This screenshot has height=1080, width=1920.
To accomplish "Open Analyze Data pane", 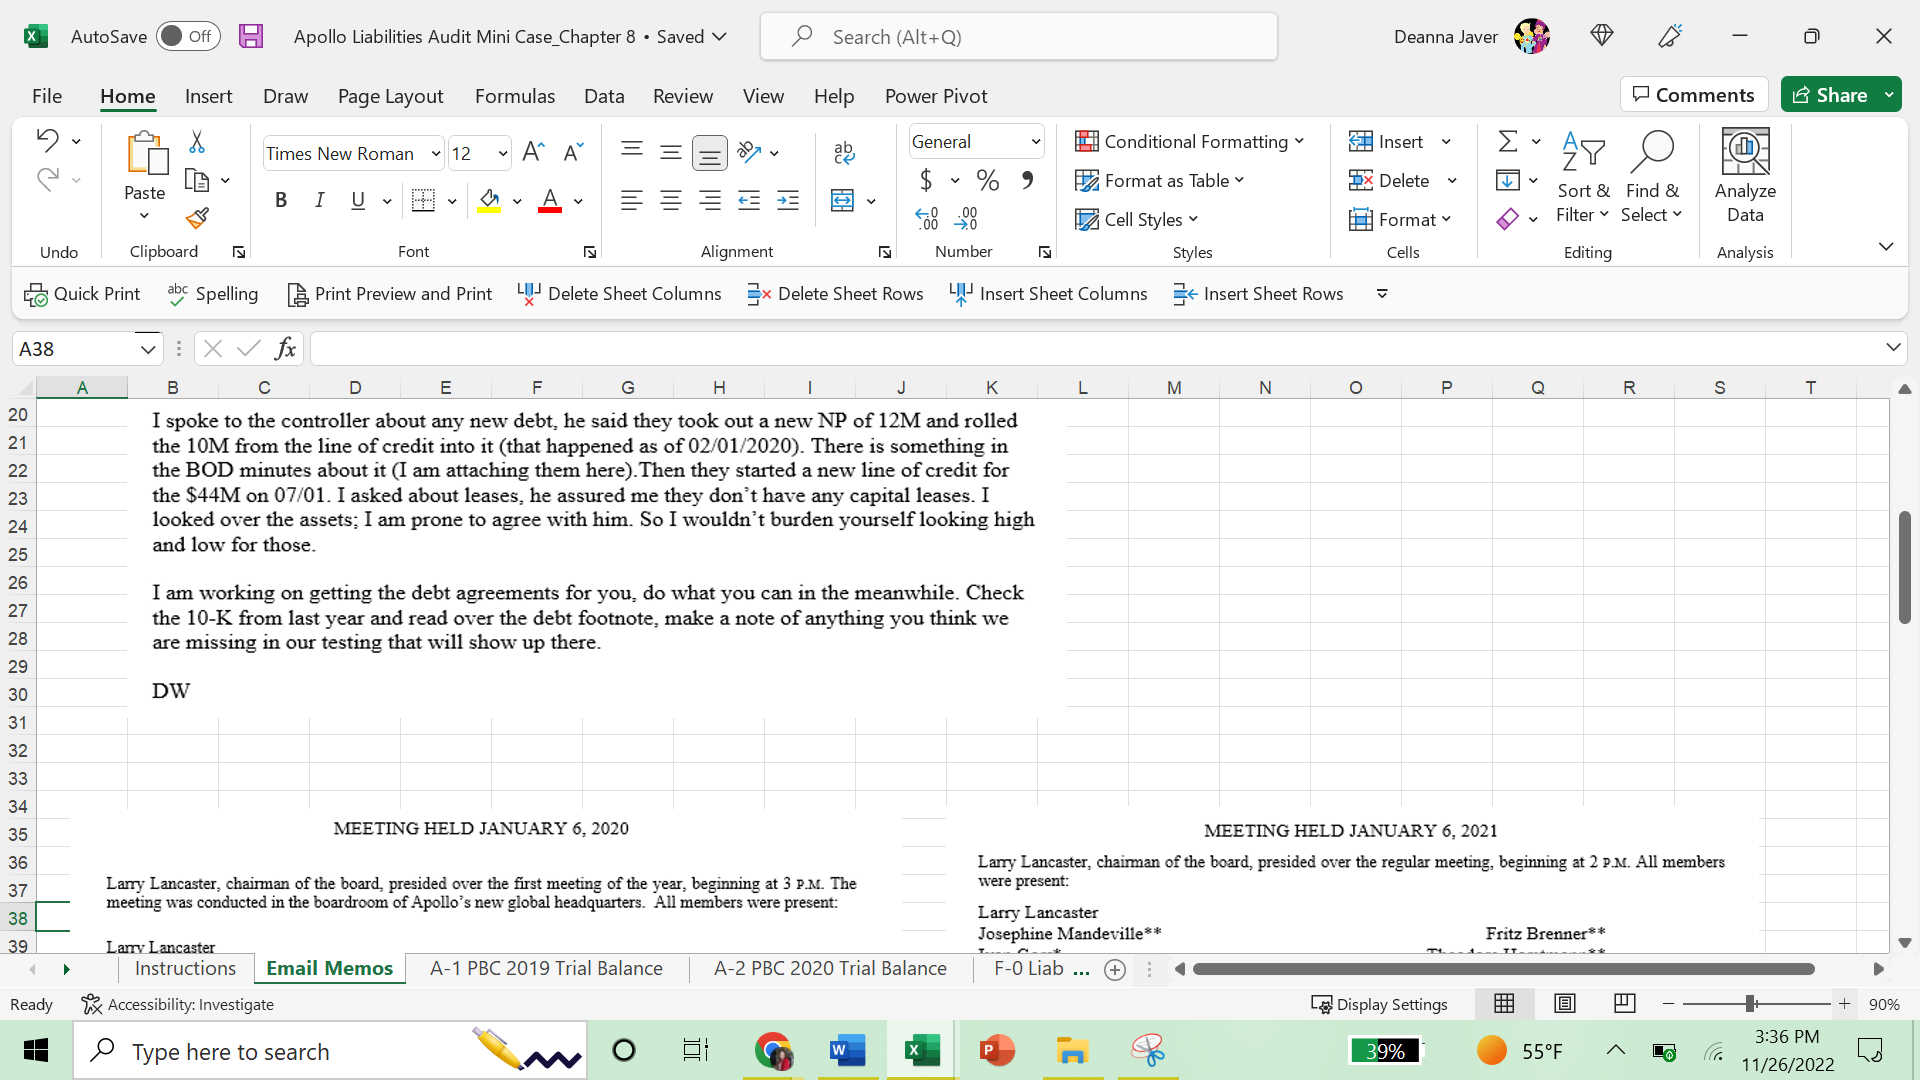I will tap(1745, 176).
